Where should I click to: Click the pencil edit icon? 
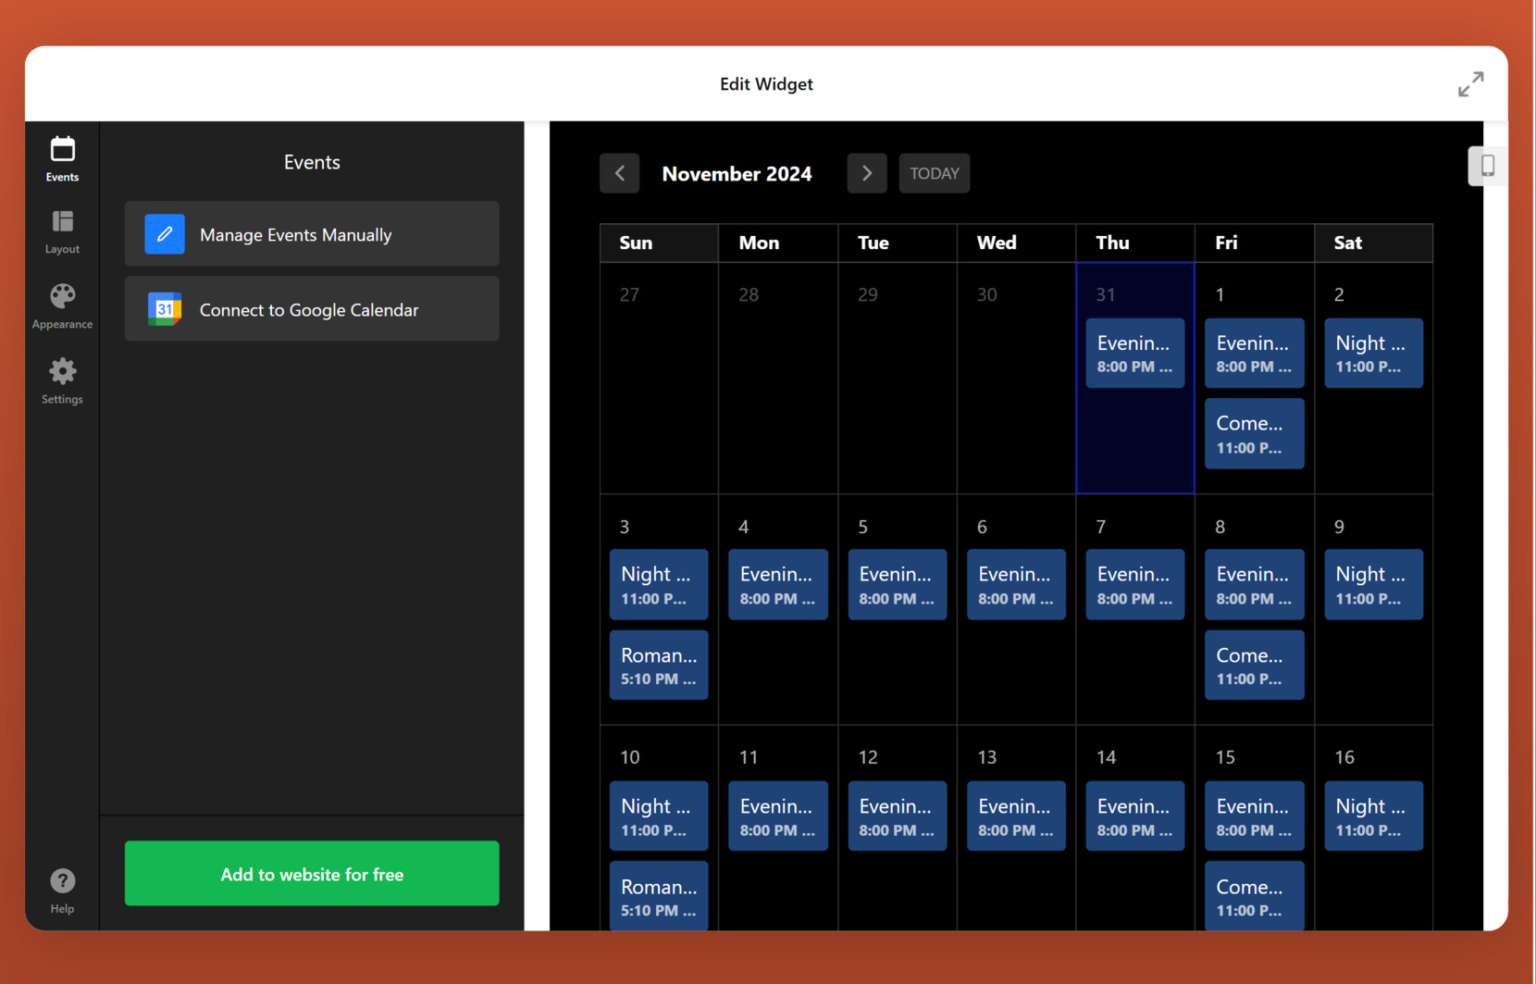[x=164, y=234]
